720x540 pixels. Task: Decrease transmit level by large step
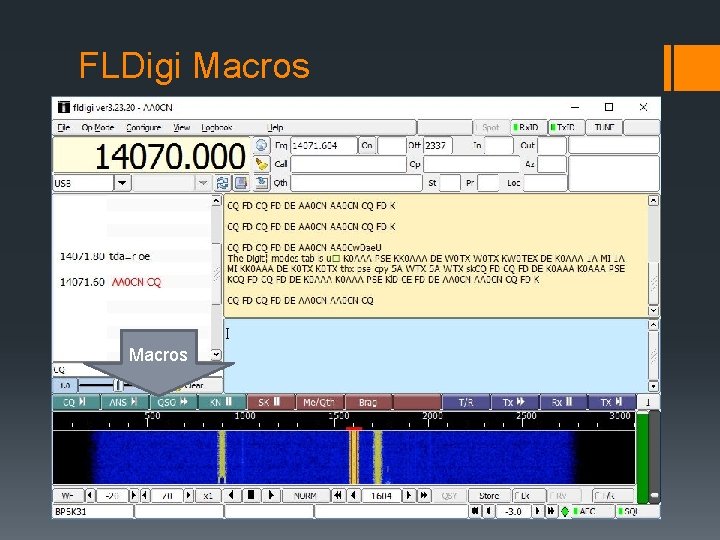pyautogui.click(x=475, y=511)
